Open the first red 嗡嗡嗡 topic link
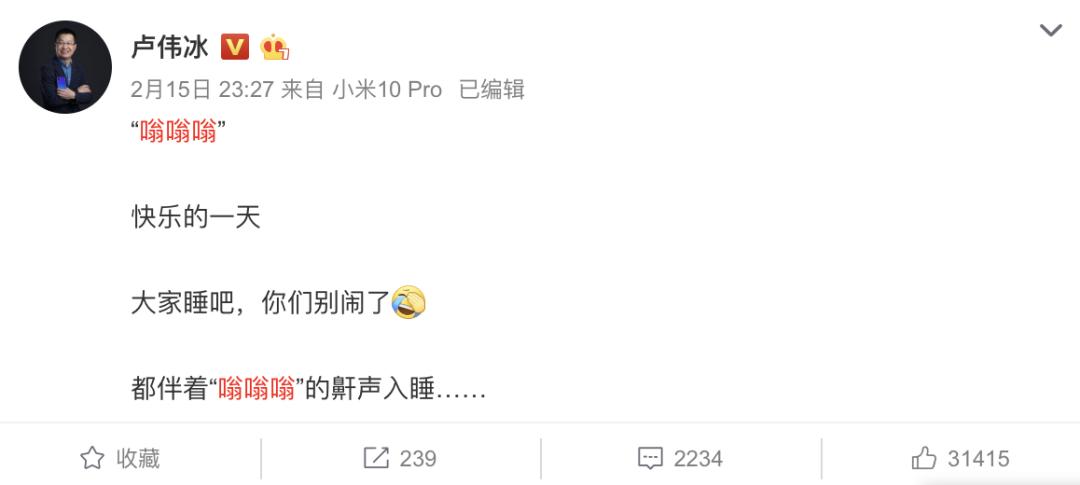Screen dimensions: 1080x485 tap(178, 131)
